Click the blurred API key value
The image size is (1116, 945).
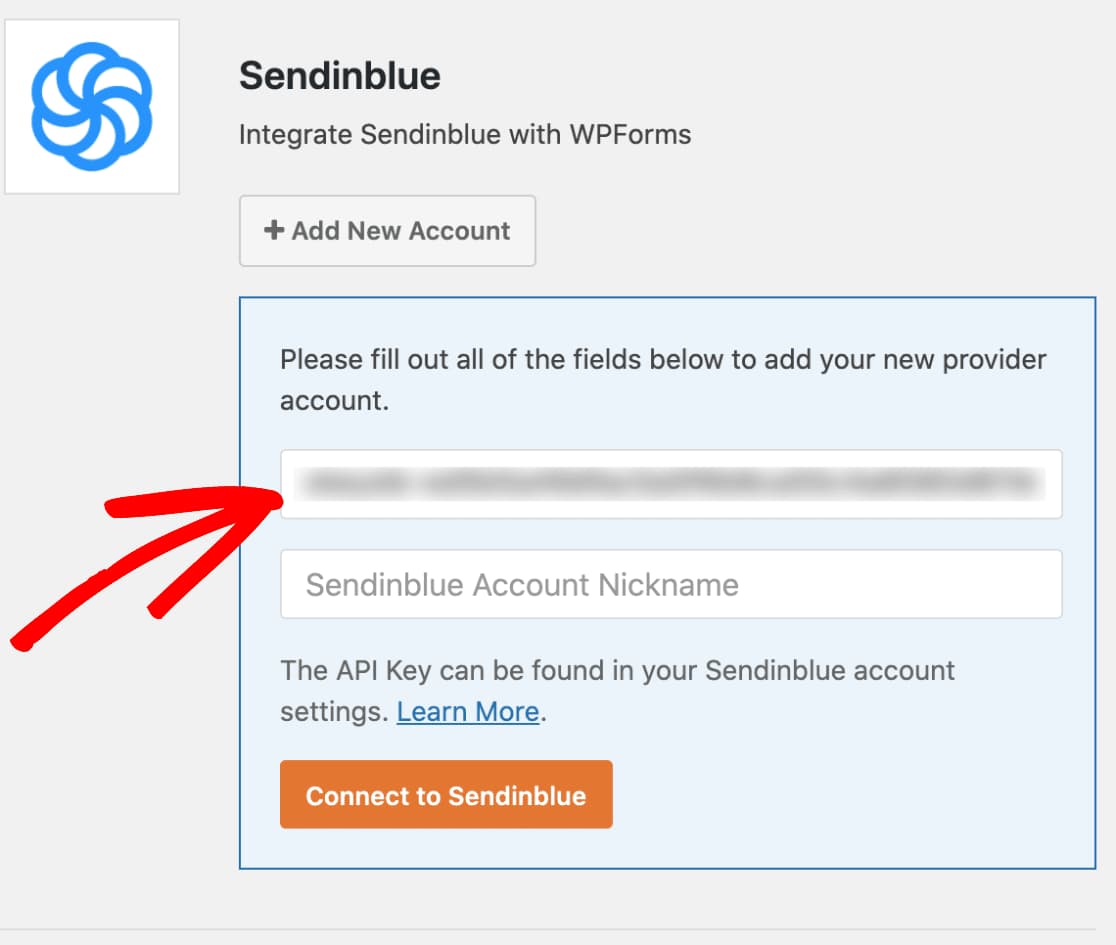click(x=670, y=484)
